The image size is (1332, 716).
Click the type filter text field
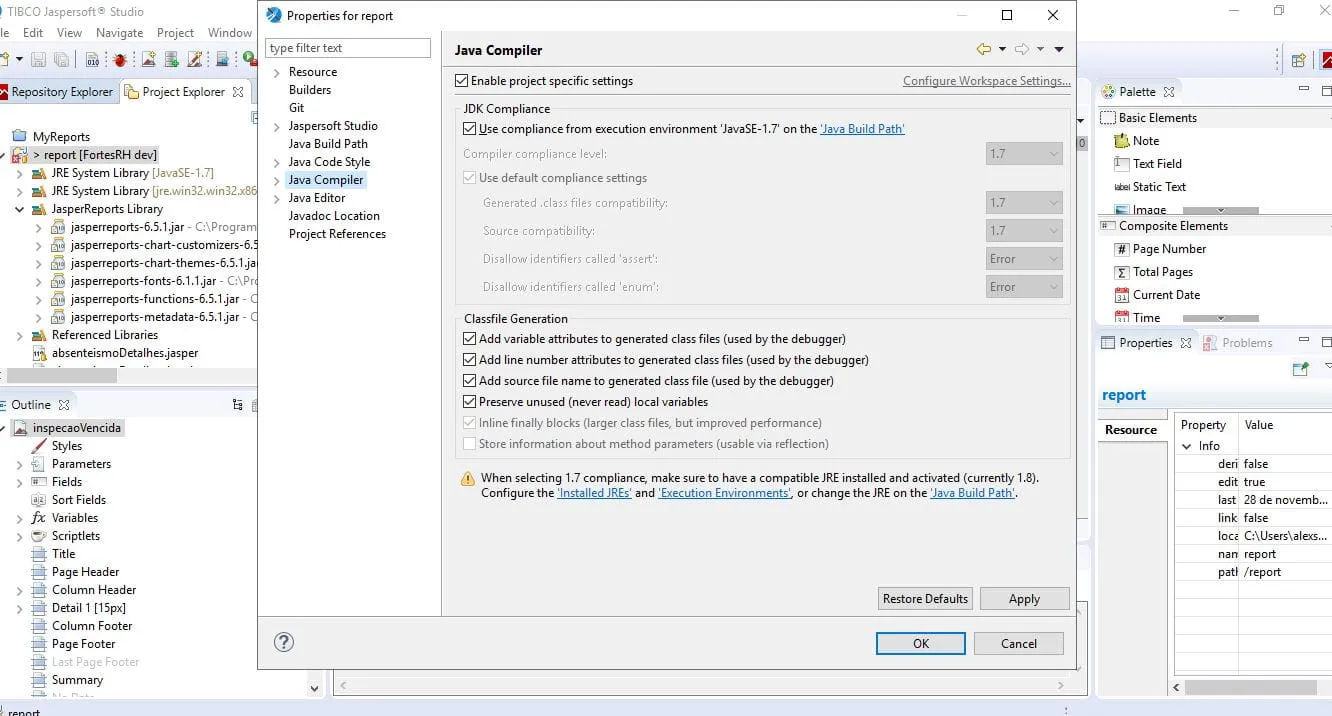point(348,48)
